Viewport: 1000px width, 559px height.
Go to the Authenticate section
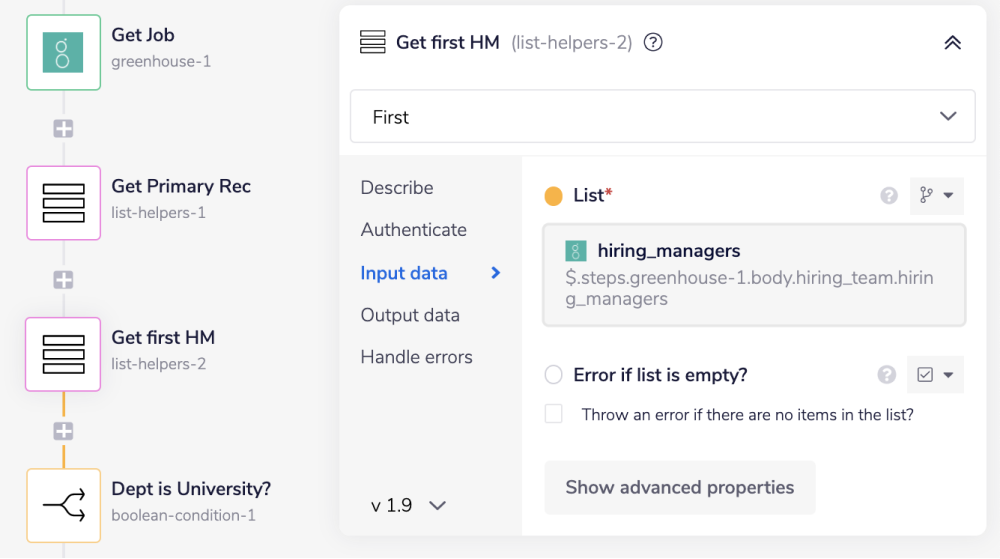point(413,230)
